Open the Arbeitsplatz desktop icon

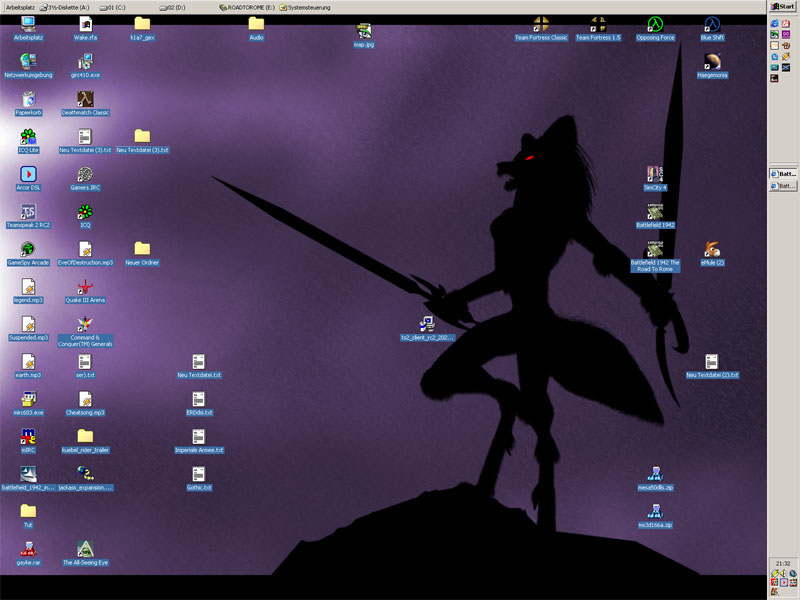pyautogui.click(x=28, y=28)
